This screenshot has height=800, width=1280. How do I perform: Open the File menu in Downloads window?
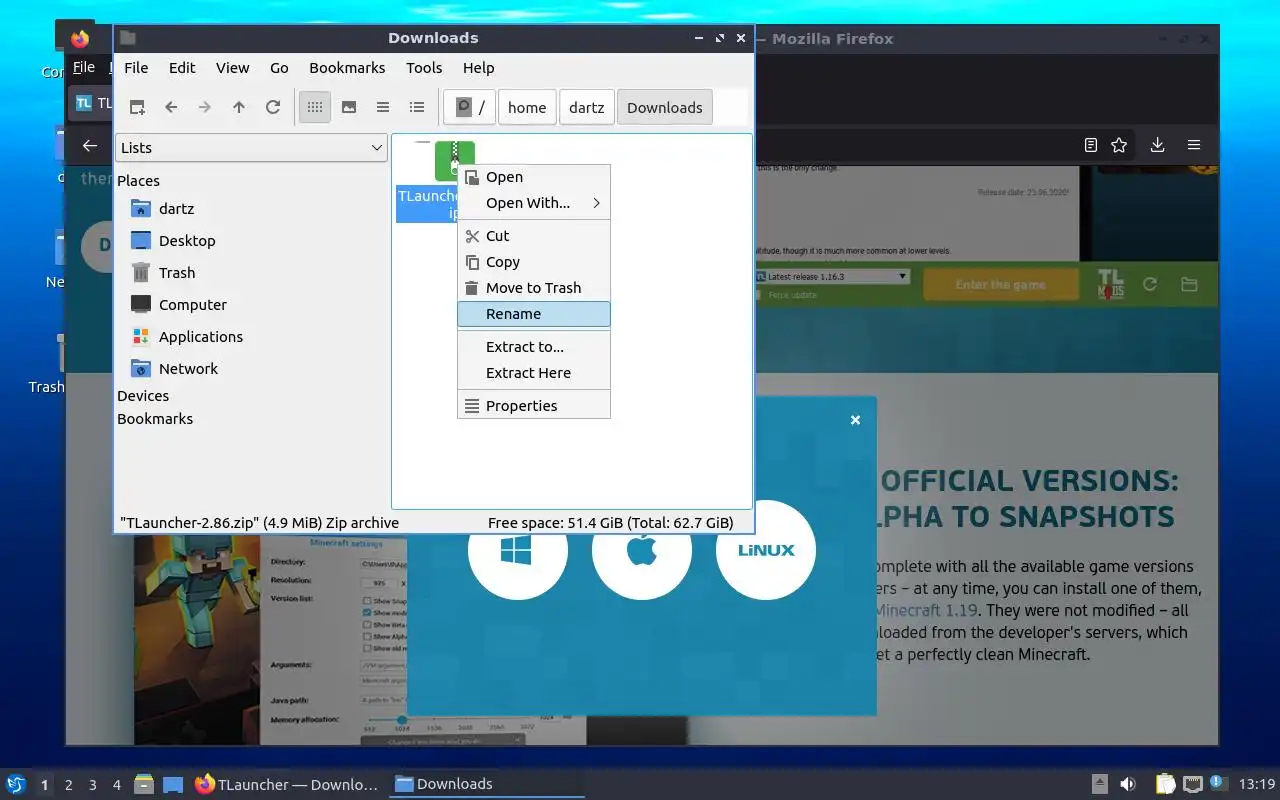click(x=136, y=67)
